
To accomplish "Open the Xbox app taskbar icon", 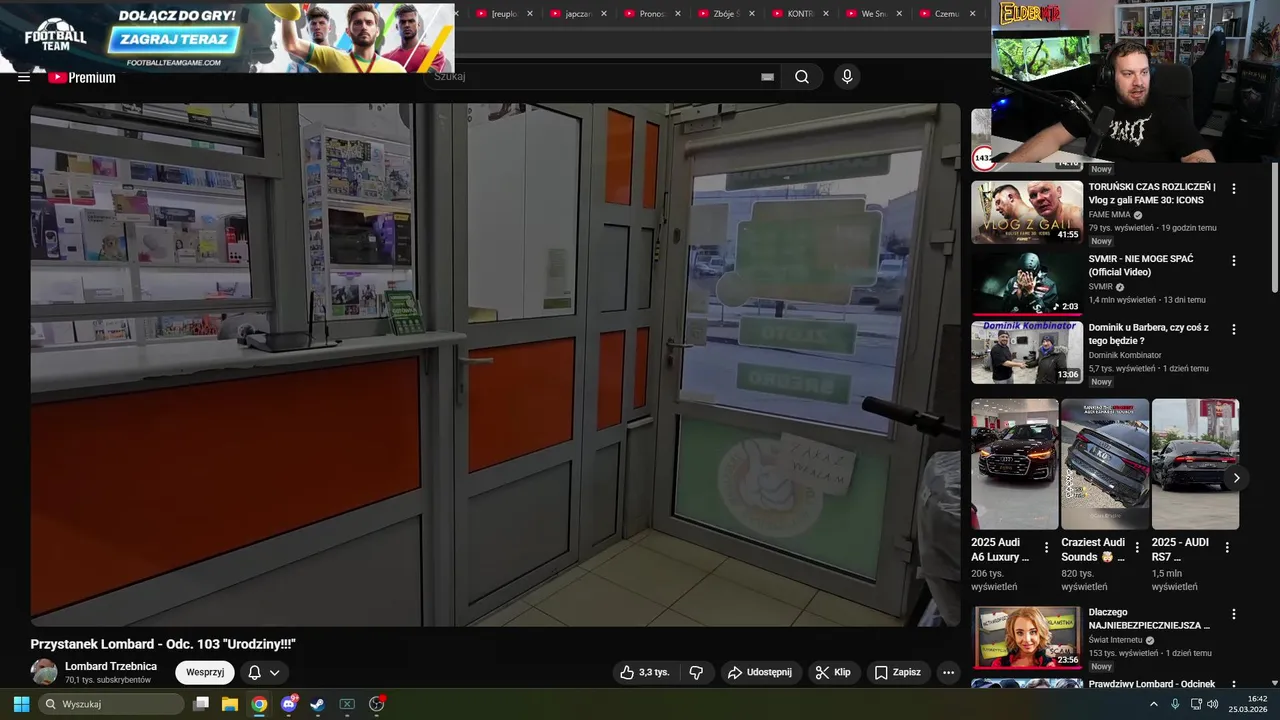I will pos(347,704).
